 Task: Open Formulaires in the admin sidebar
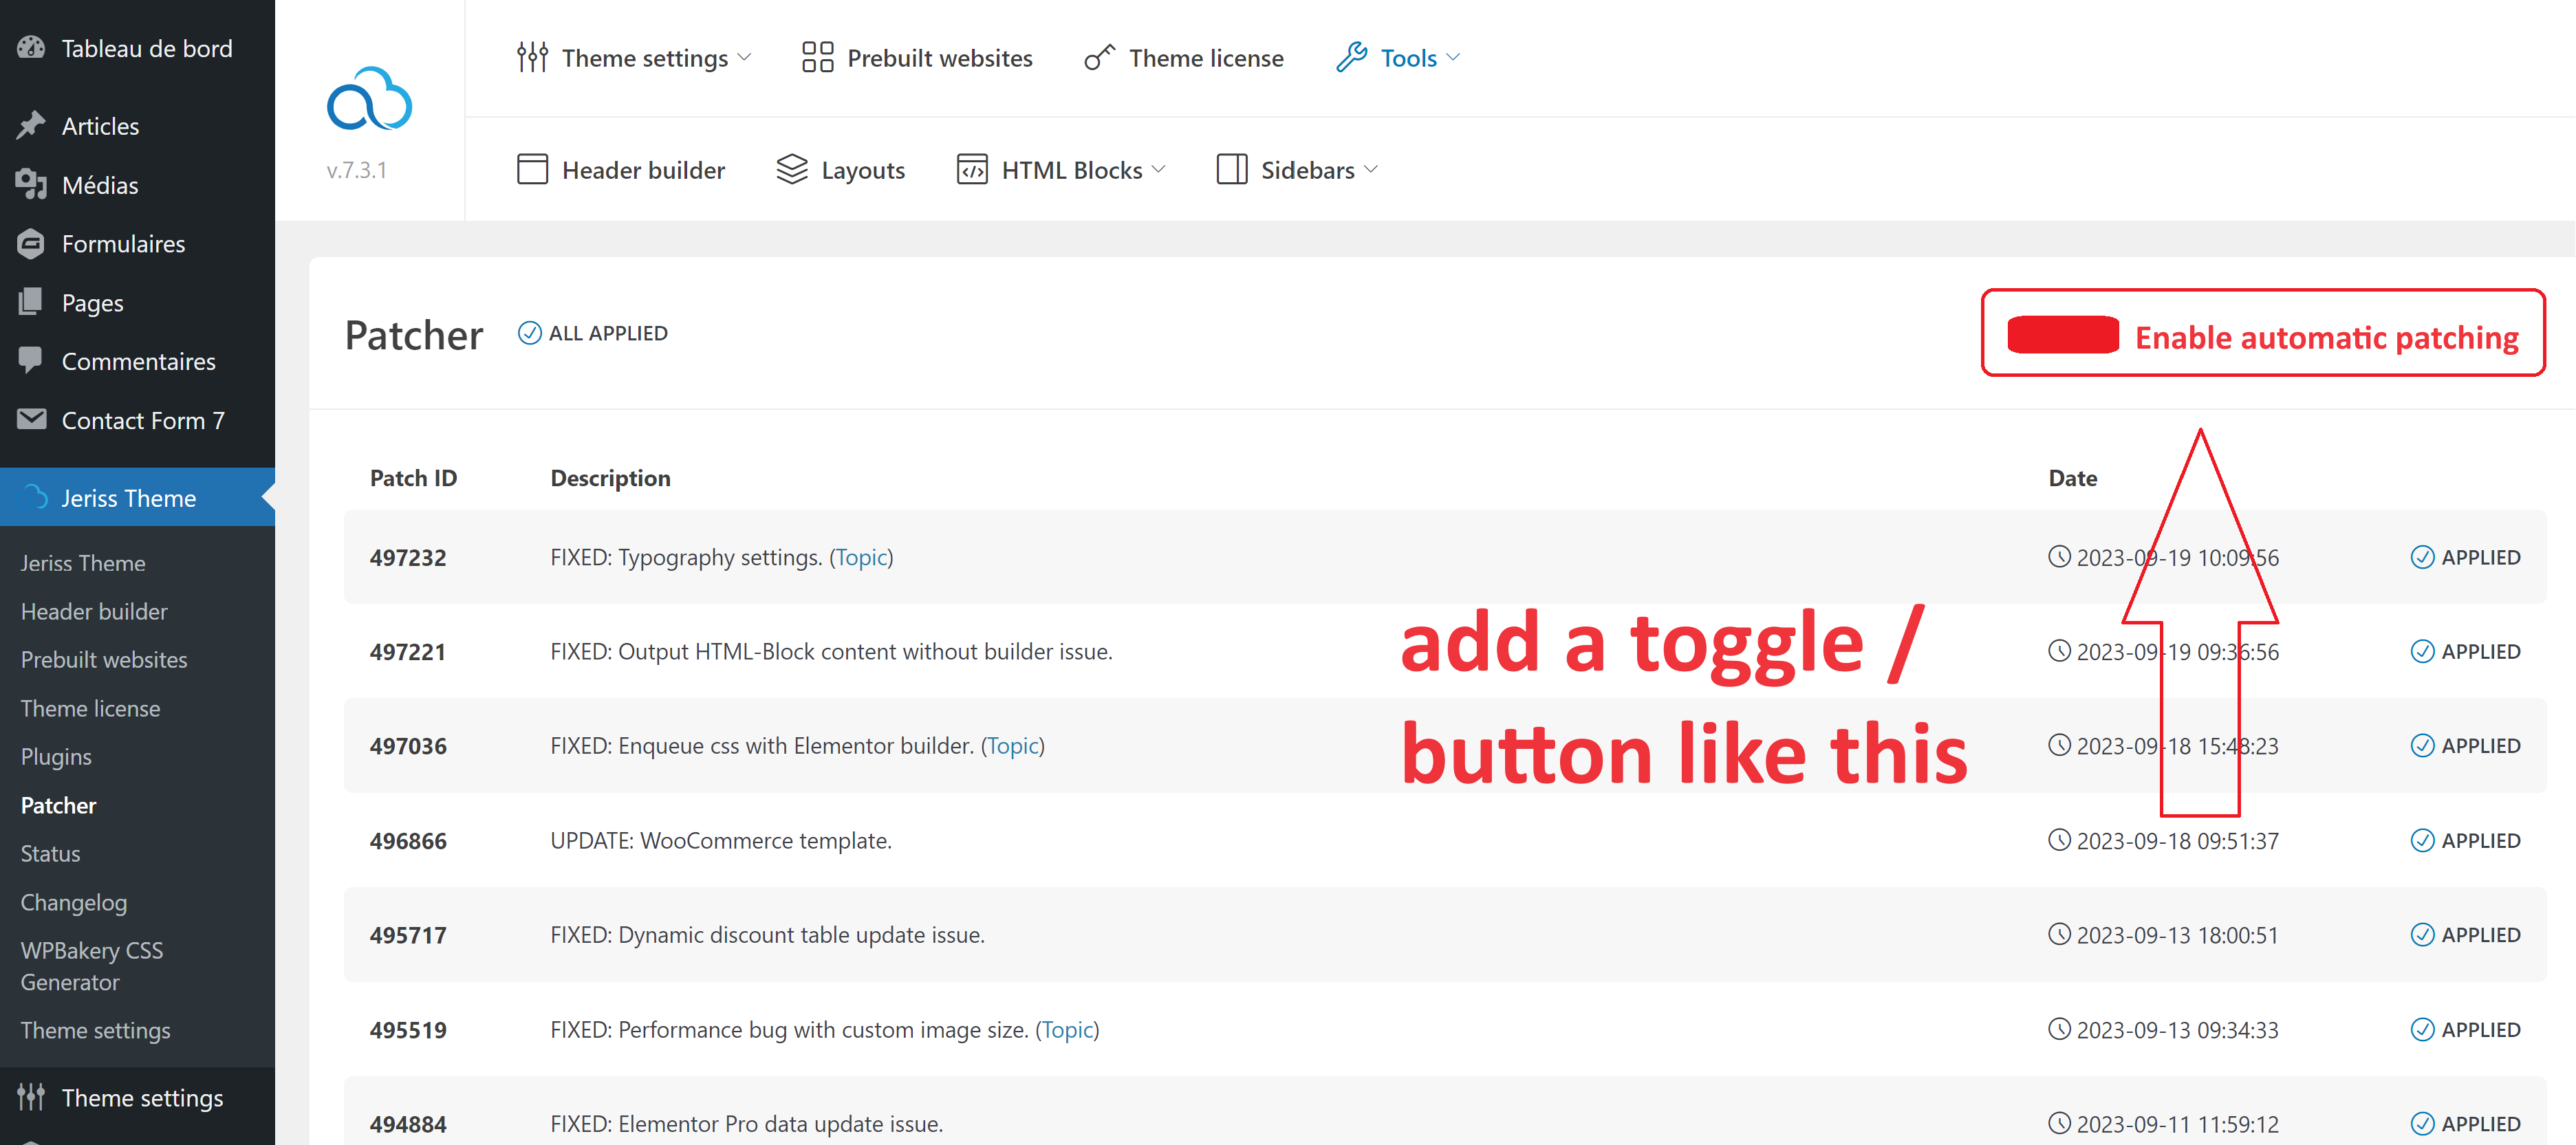click(x=137, y=244)
